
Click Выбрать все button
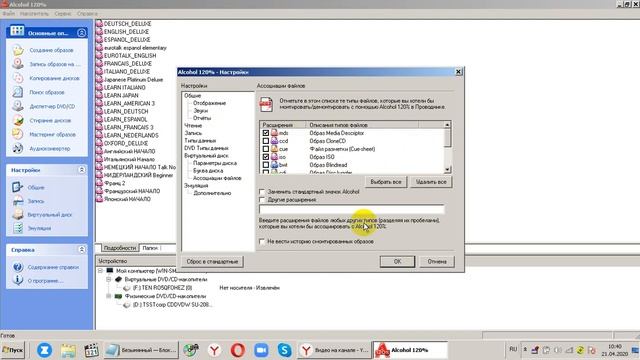(386, 182)
